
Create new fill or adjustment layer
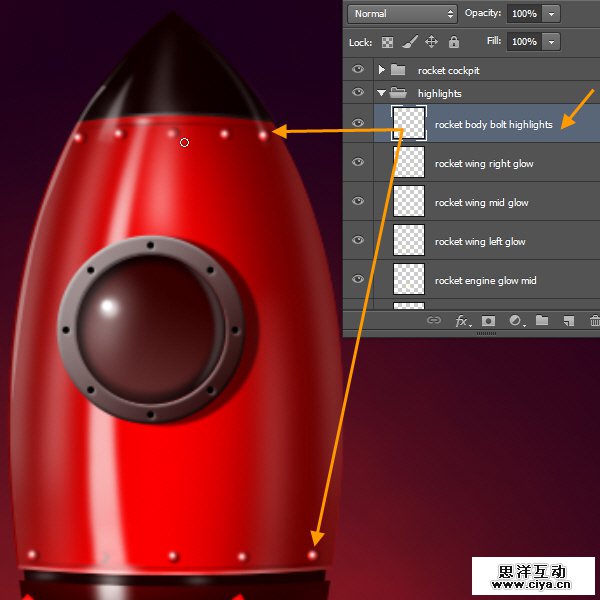[x=516, y=321]
